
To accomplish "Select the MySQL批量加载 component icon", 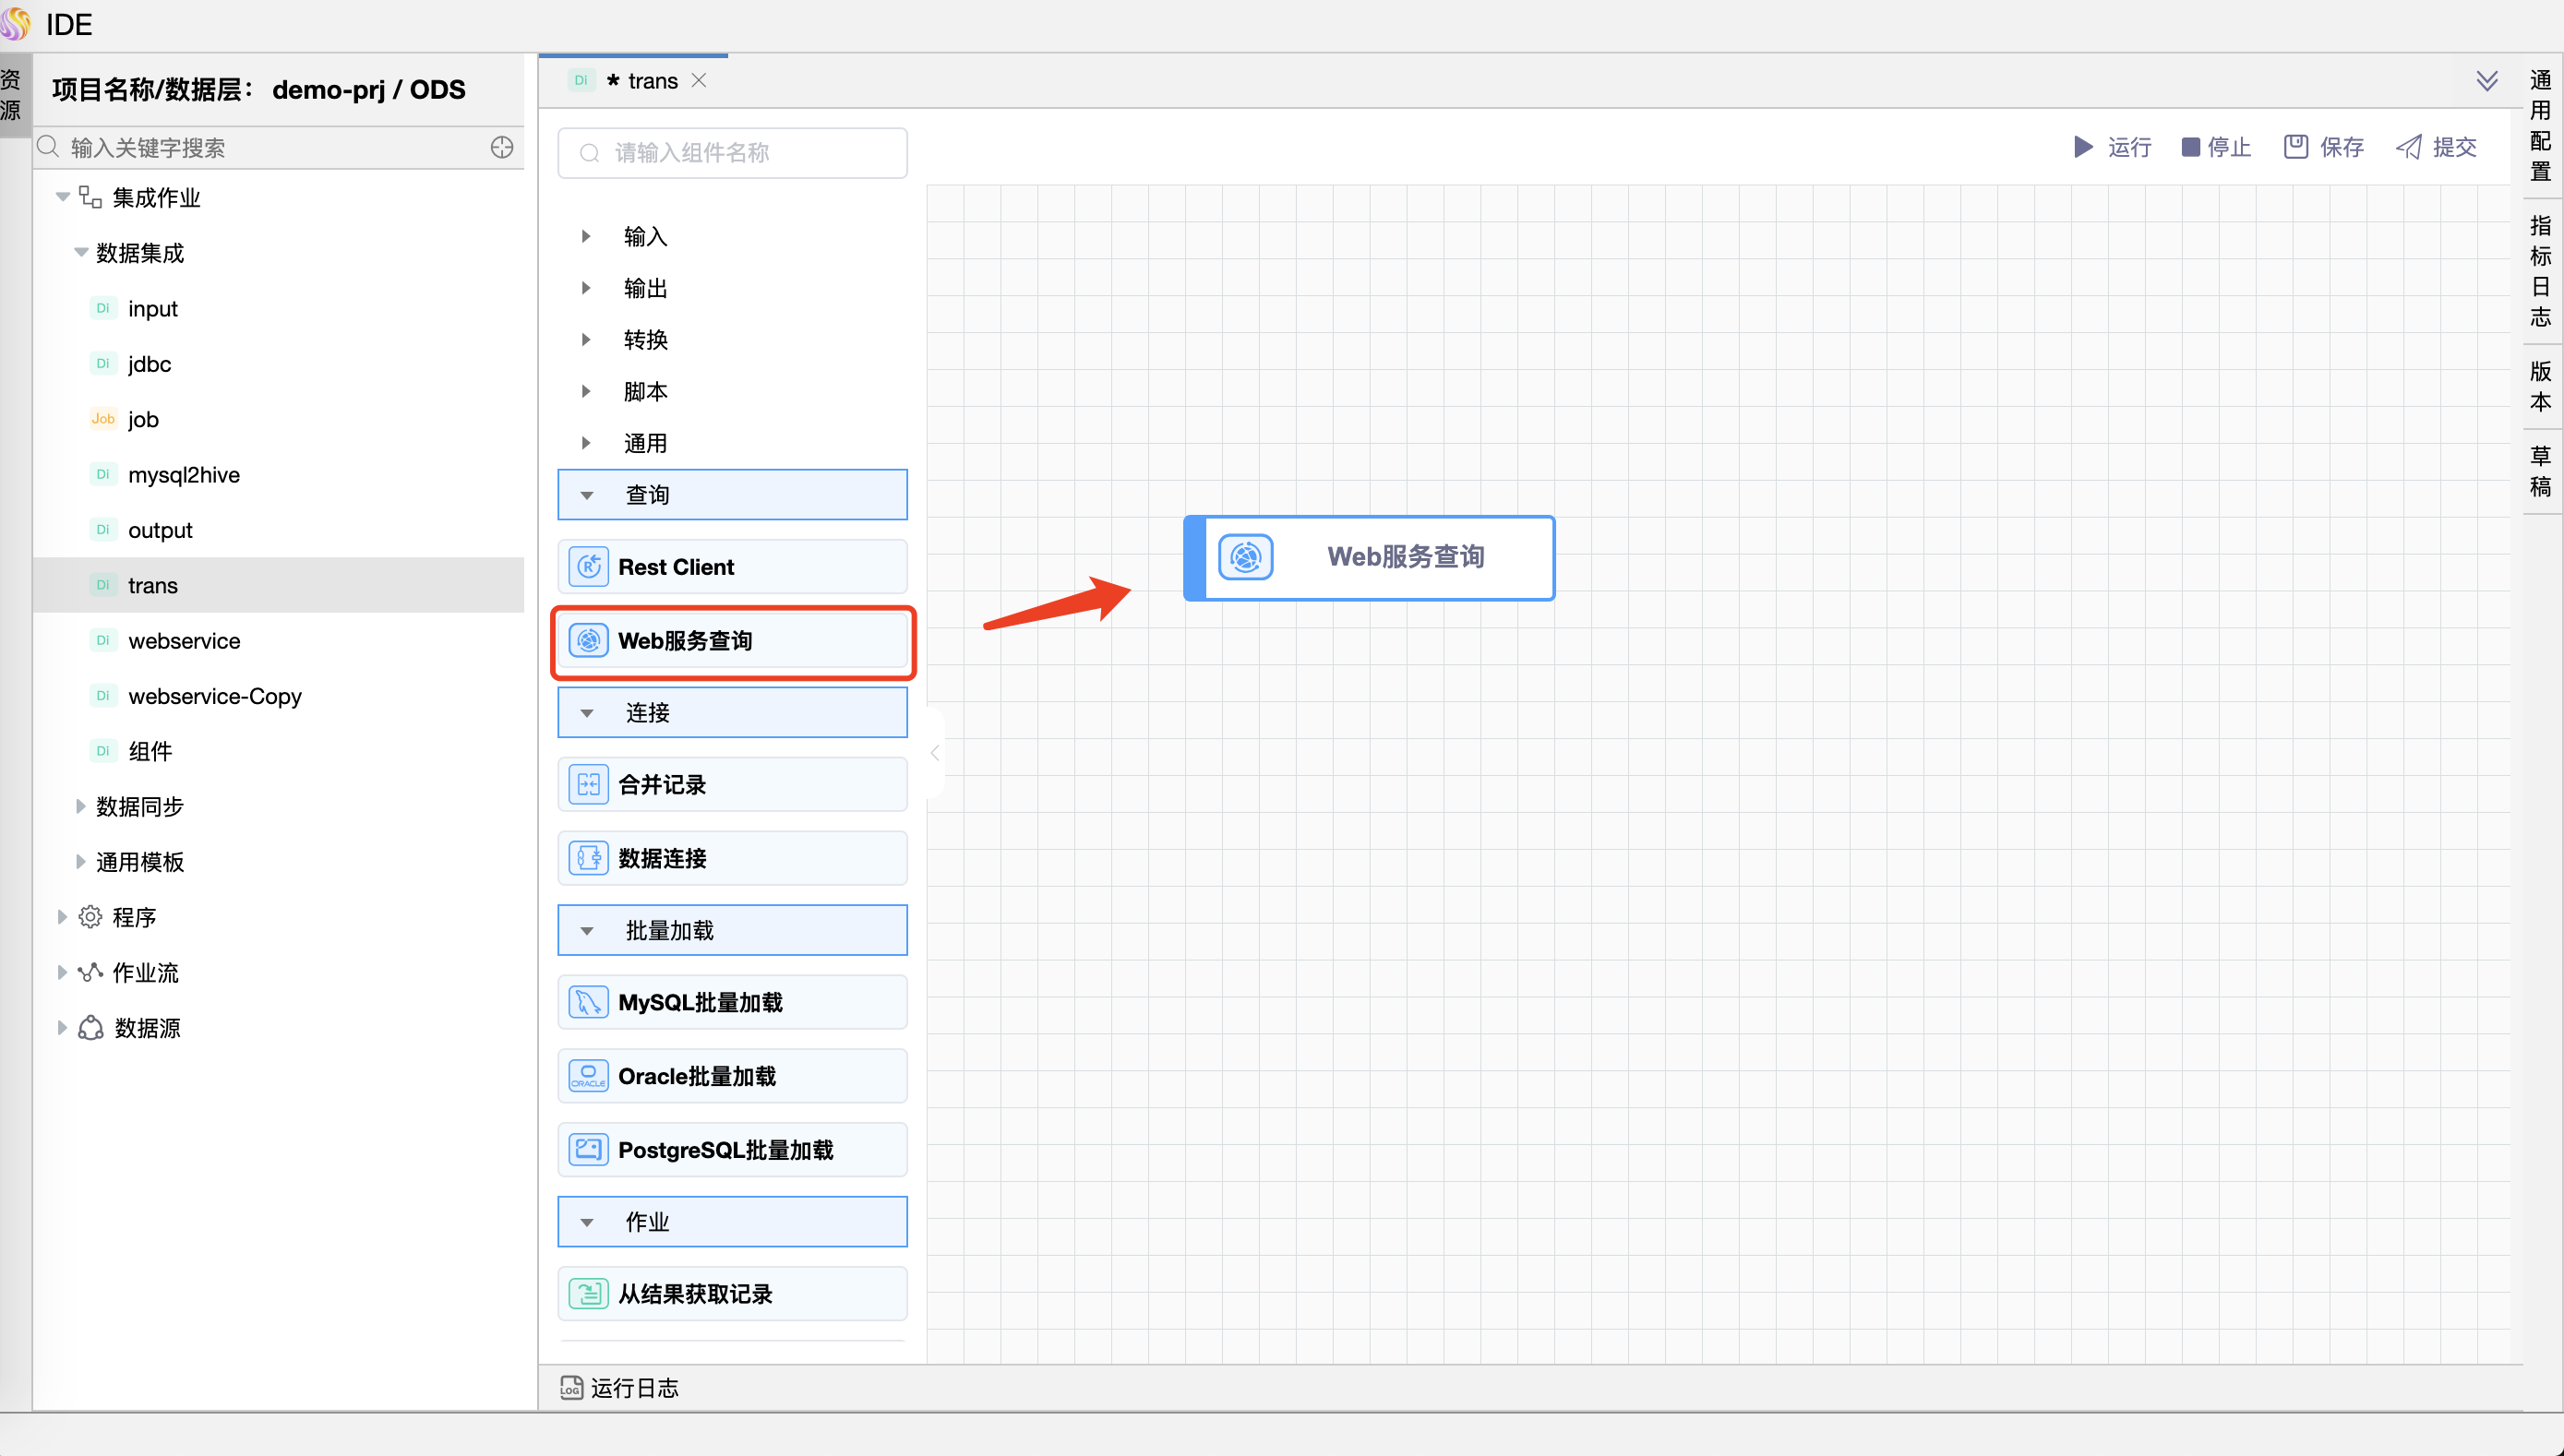I will coord(588,1002).
